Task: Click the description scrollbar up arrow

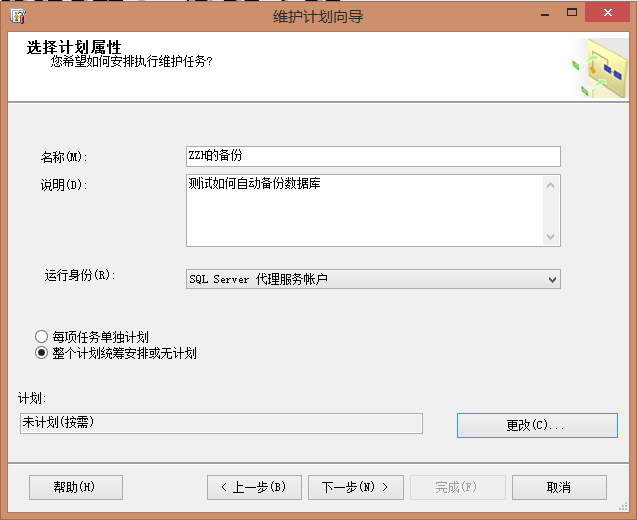Action: (550, 185)
